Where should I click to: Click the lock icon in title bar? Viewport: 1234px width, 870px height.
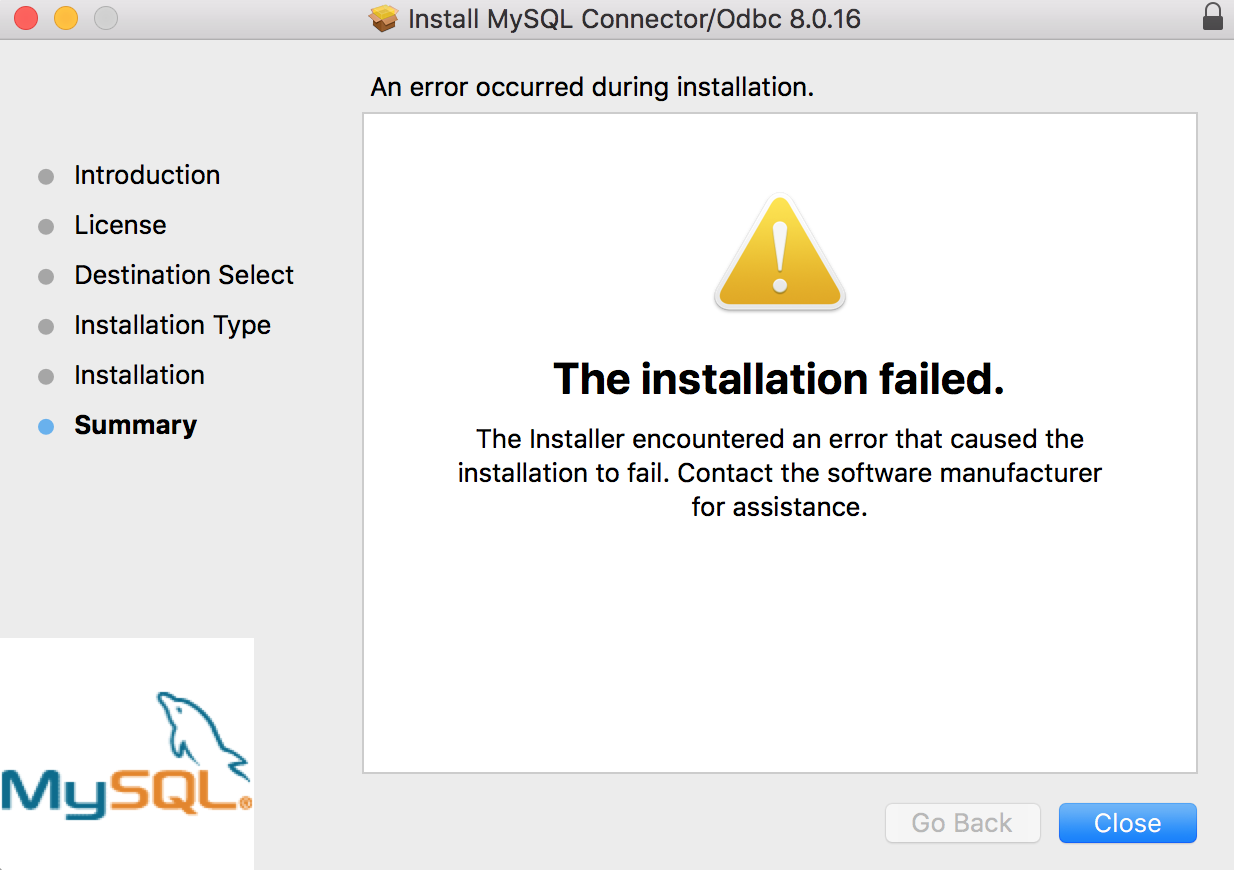click(x=1212, y=17)
